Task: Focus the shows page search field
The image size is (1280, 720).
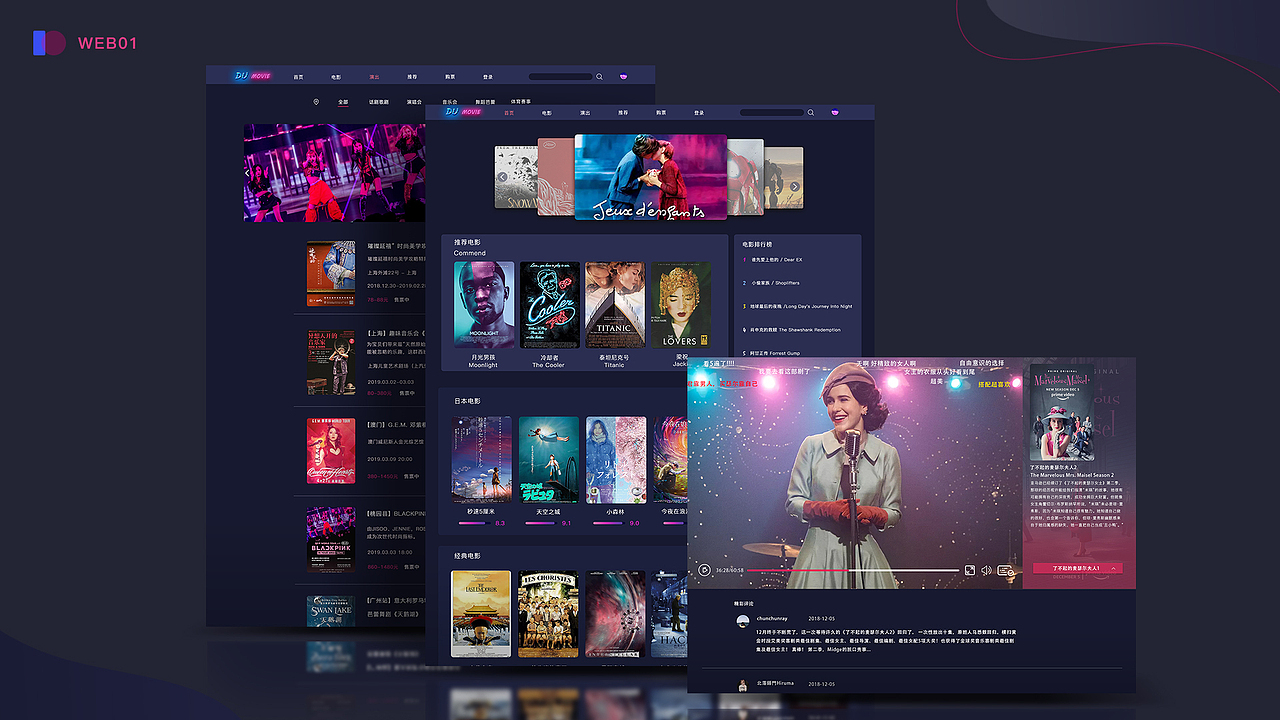Action: point(561,76)
